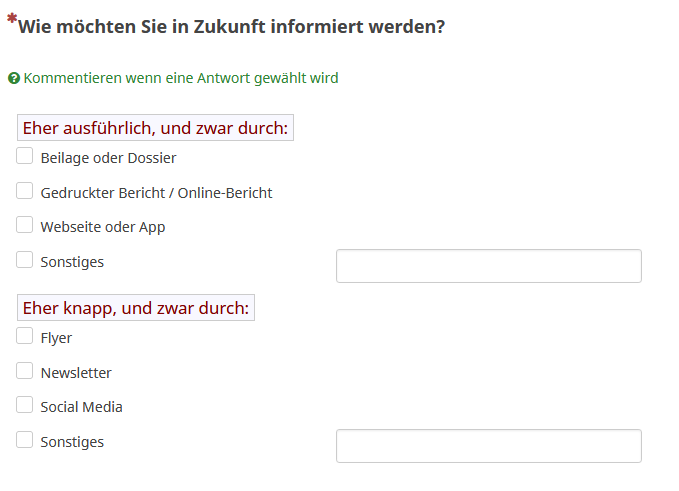Focus comment field for Sonstiges under Eher knapp
Image resolution: width=679 pixels, height=491 pixels.
[488, 446]
